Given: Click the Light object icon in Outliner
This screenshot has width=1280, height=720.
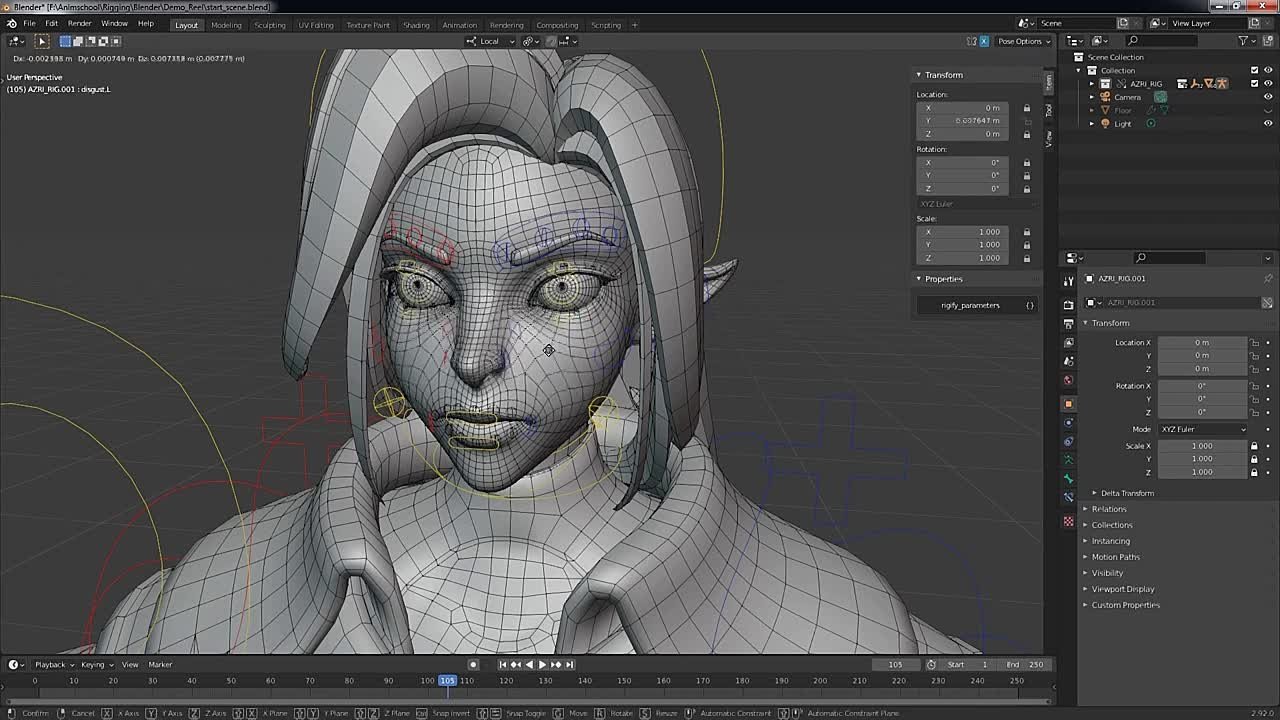Looking at the screenshot, I should (x=1105, y=123).
